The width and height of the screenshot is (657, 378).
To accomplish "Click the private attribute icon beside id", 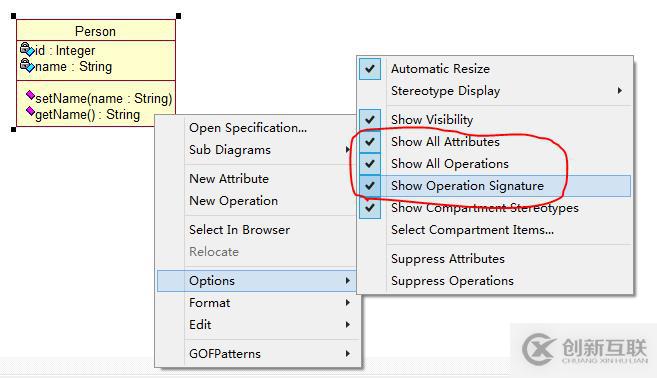I will 27,49.
